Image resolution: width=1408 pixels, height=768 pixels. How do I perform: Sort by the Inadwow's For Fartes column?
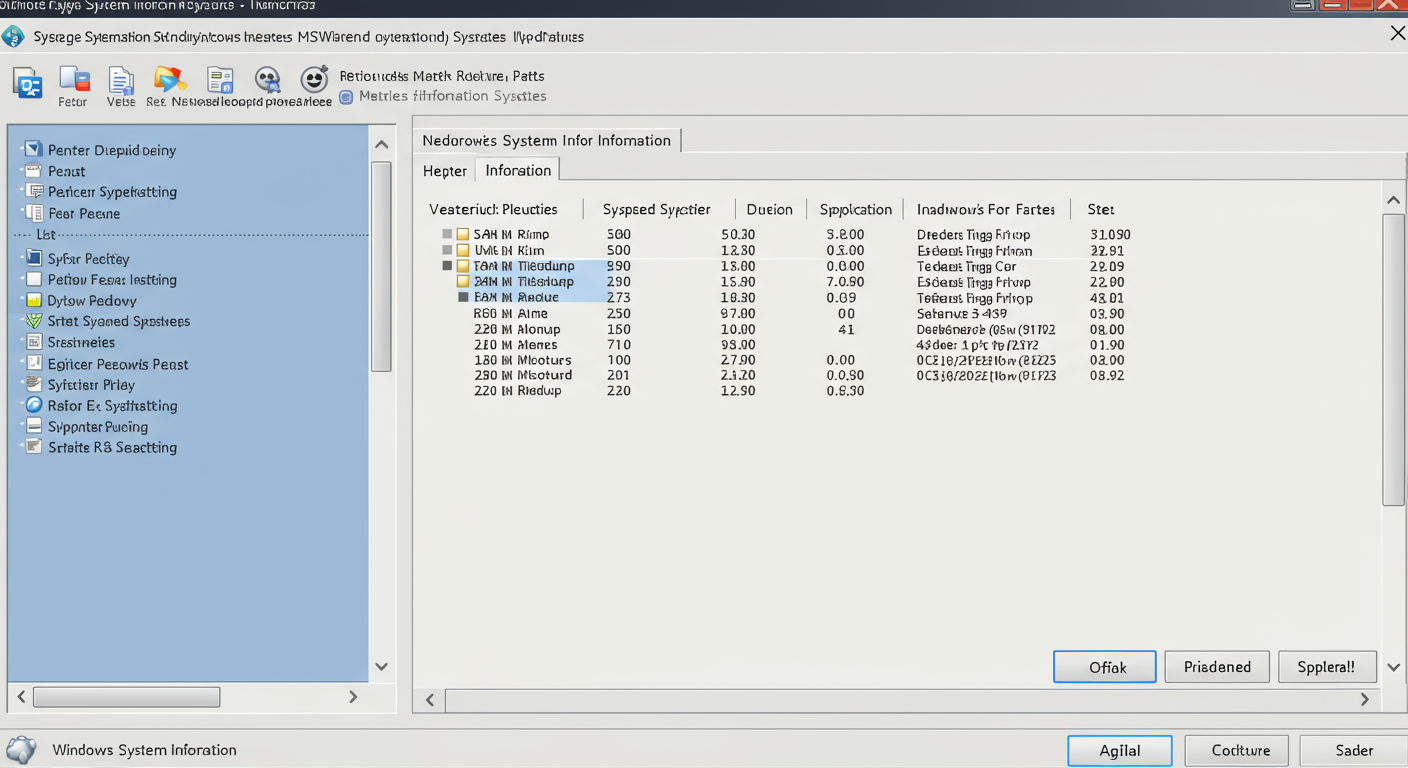(986, 209)
